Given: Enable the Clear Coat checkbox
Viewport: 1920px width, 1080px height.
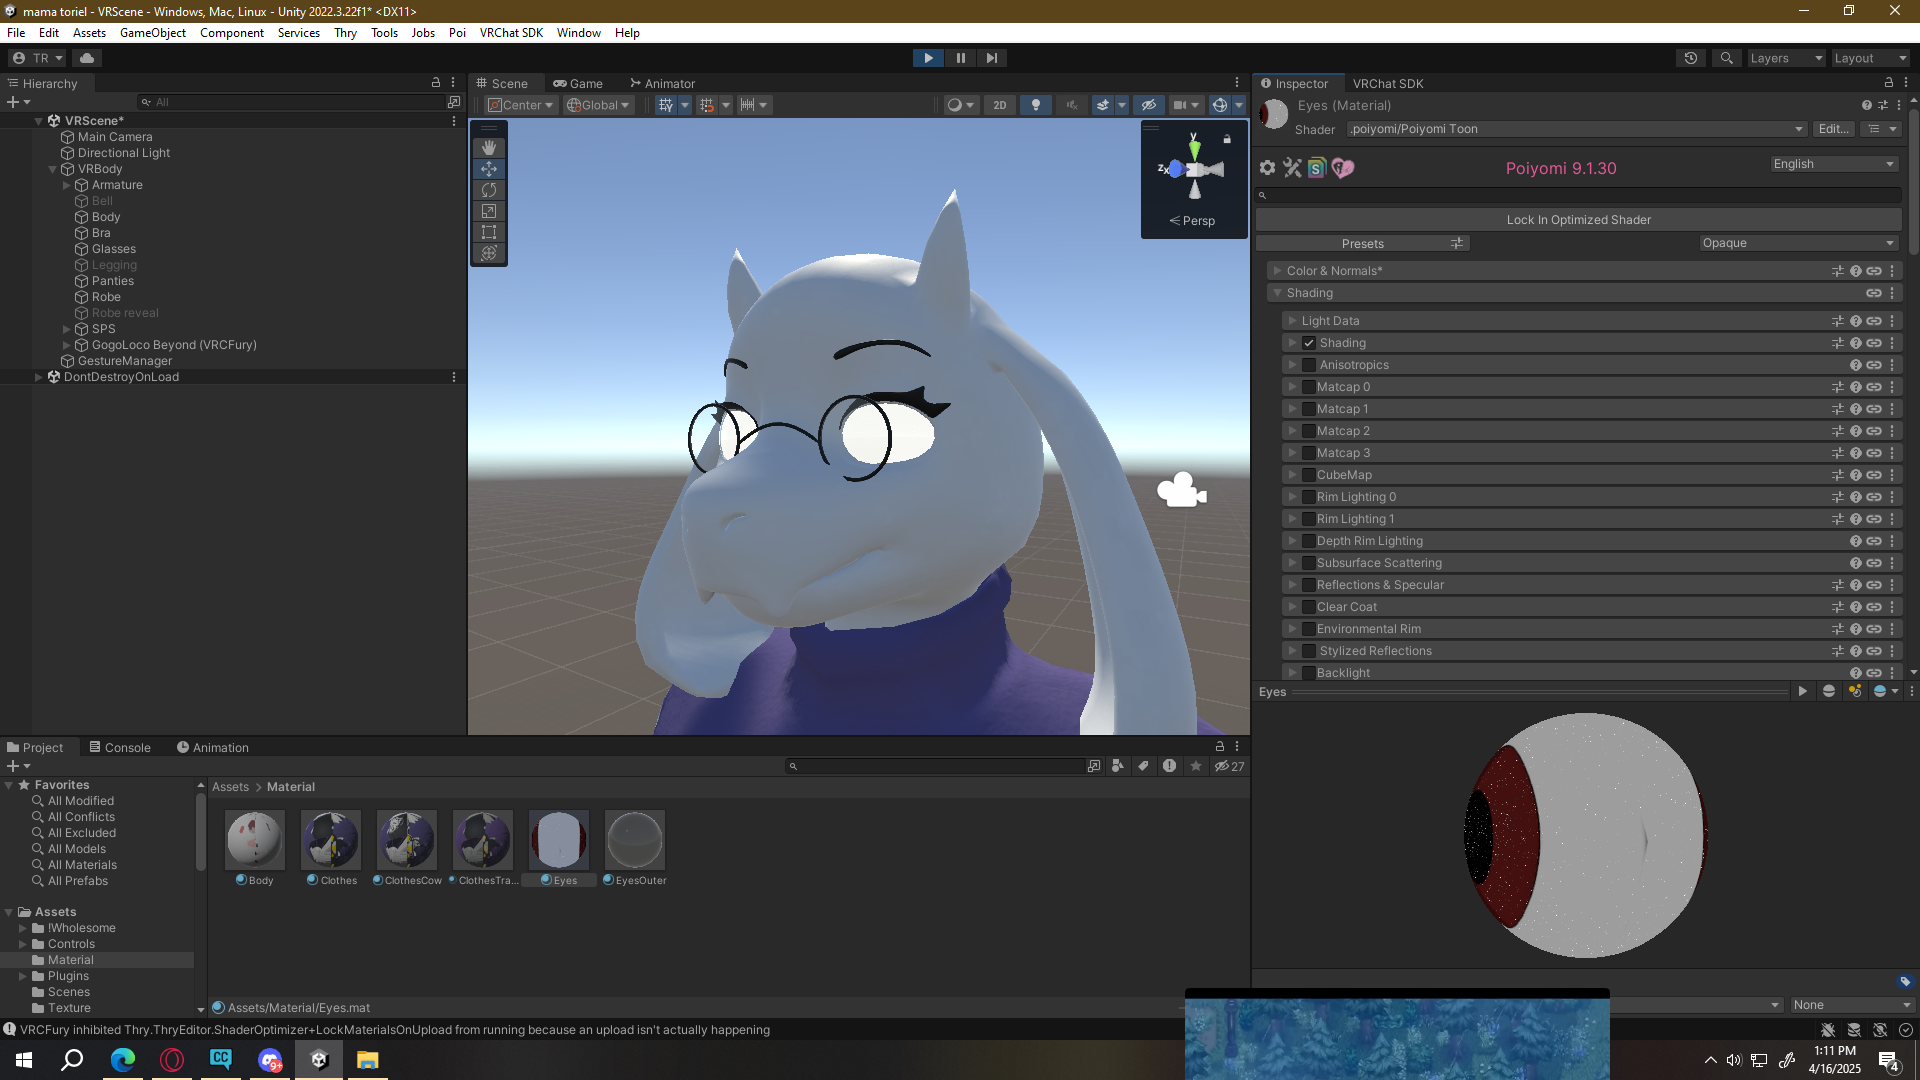Looking at the screenshot, I should [1309, 607].
